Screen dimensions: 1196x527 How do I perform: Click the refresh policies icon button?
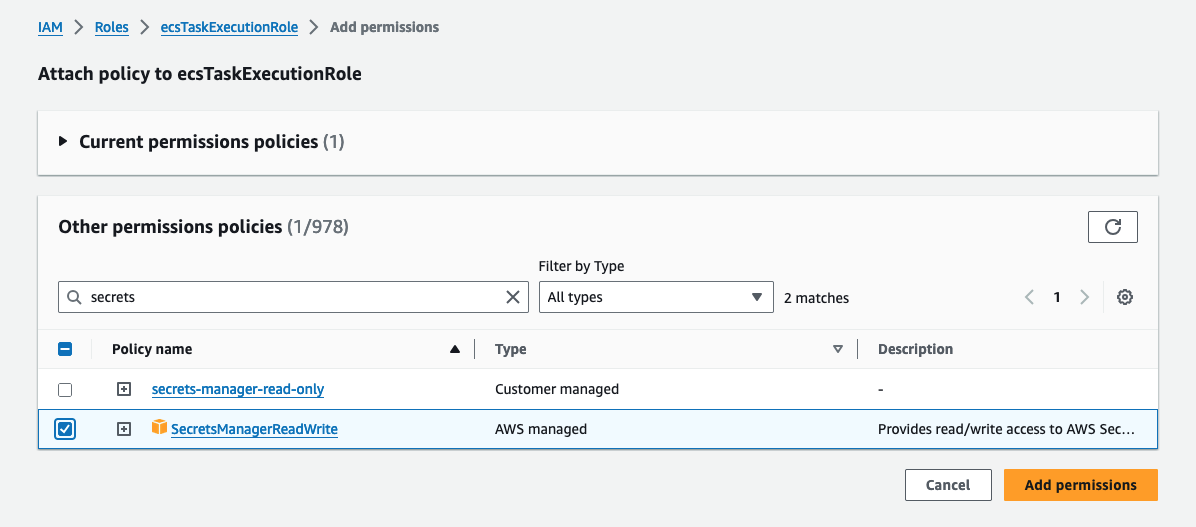pos(1112,227)
